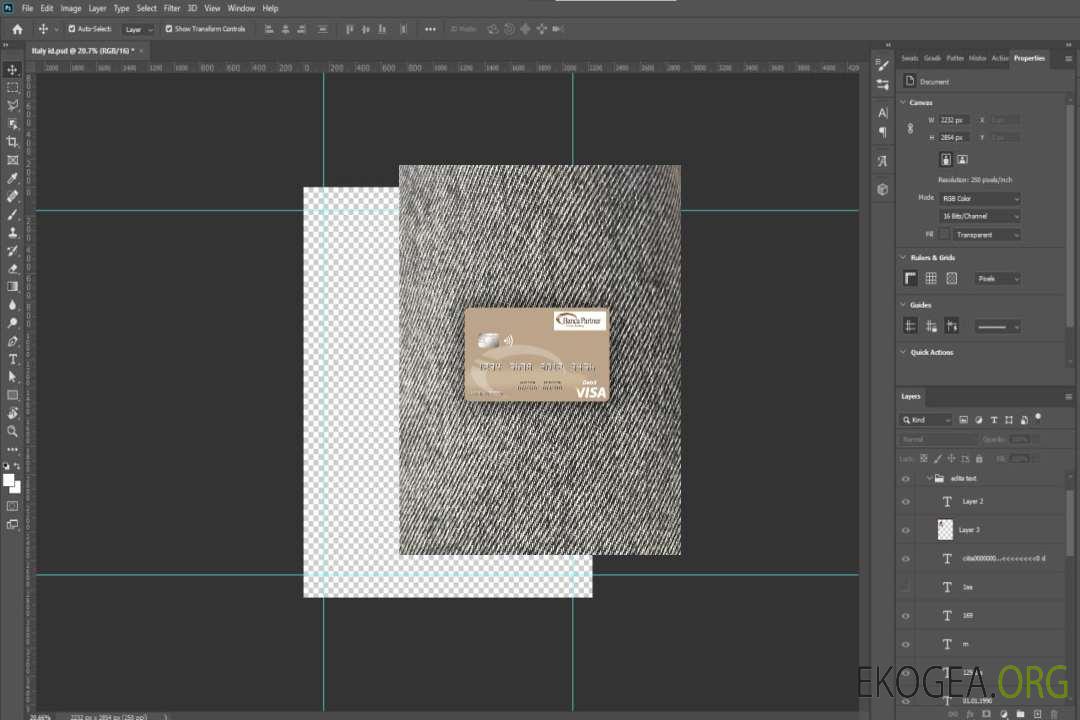1080x720 pixels.
Task: Choose the Lasso tool
Action: 13,105
